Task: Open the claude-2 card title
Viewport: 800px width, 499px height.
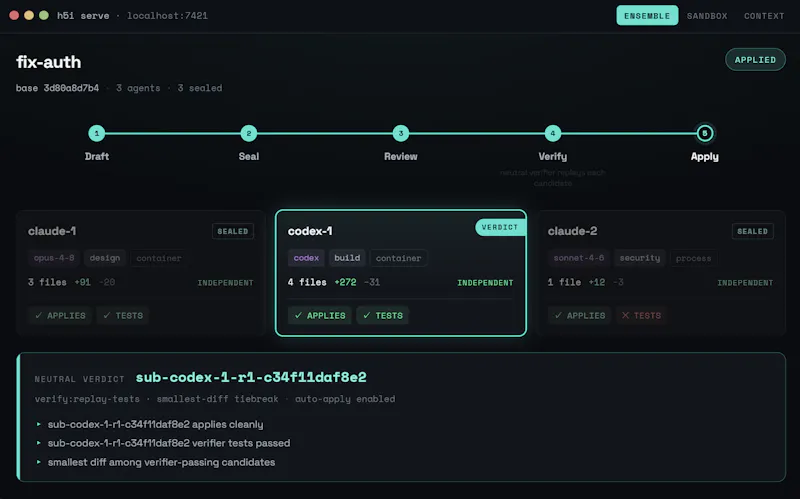Action: pyautogui.click(x=572, y=231)
